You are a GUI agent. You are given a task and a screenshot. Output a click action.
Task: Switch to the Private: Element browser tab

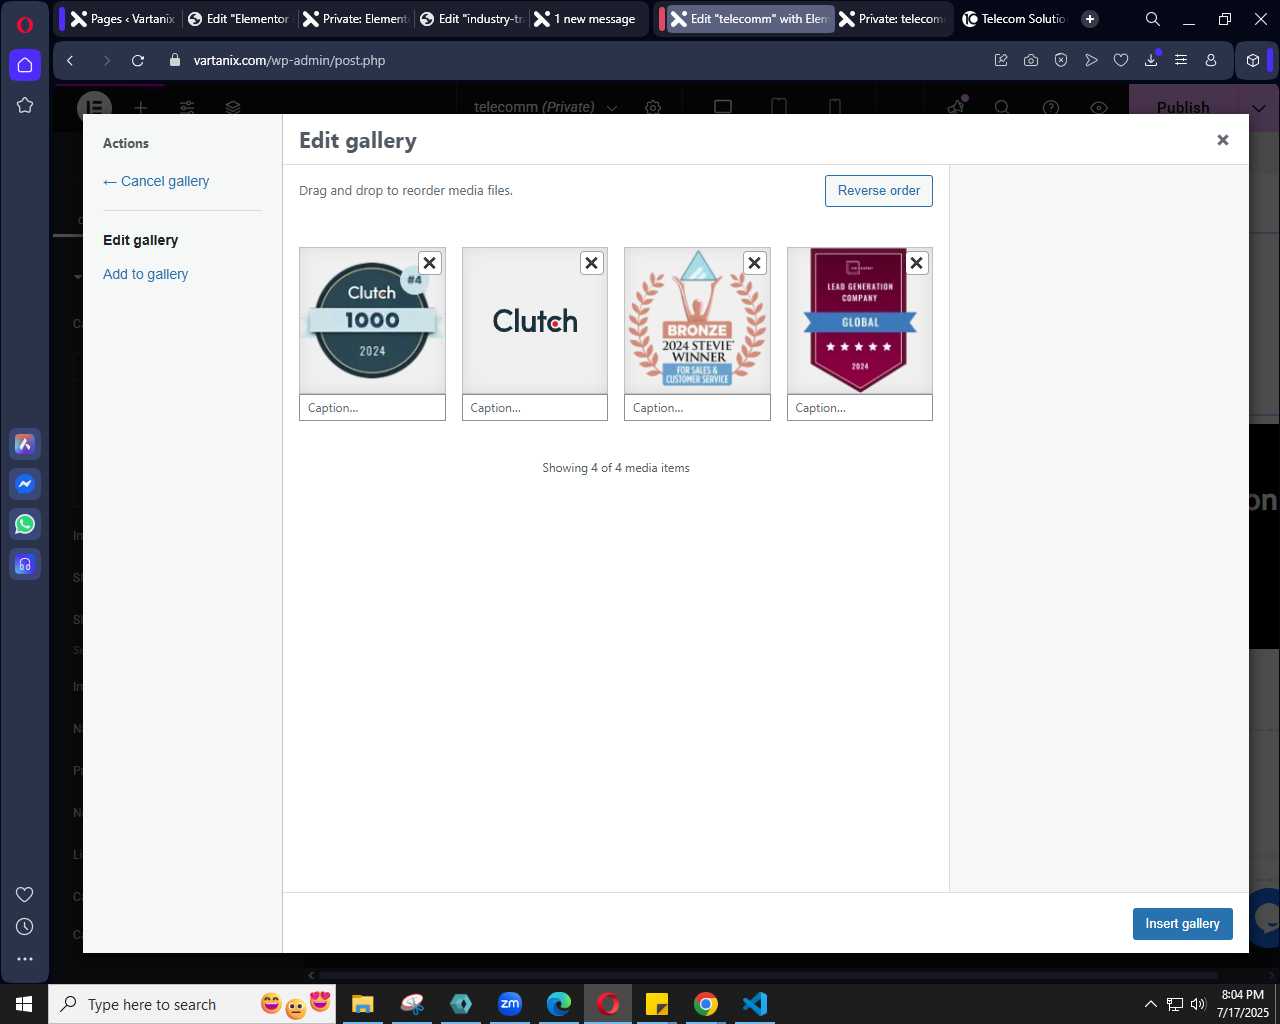pyautogui.click(x=355, y=18)
